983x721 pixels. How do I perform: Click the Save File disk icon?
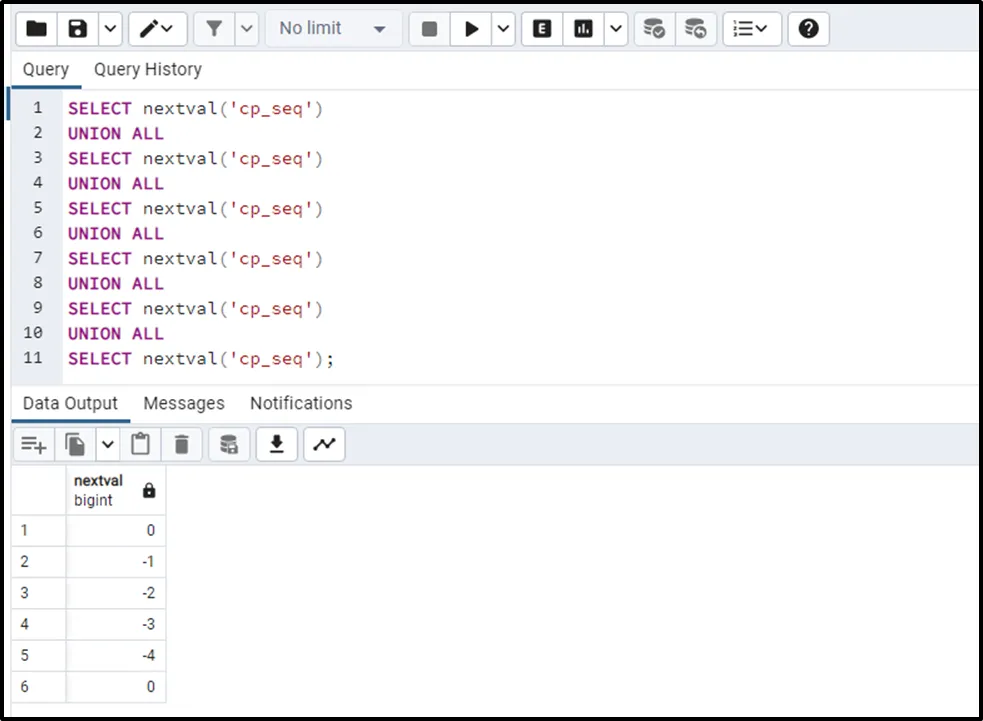[78, 29]
